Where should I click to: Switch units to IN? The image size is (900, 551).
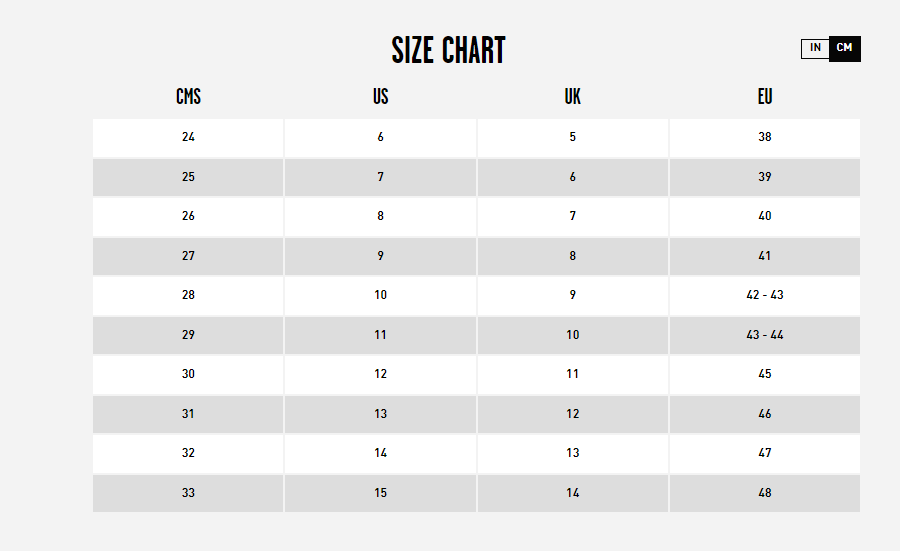click(815, 48)
